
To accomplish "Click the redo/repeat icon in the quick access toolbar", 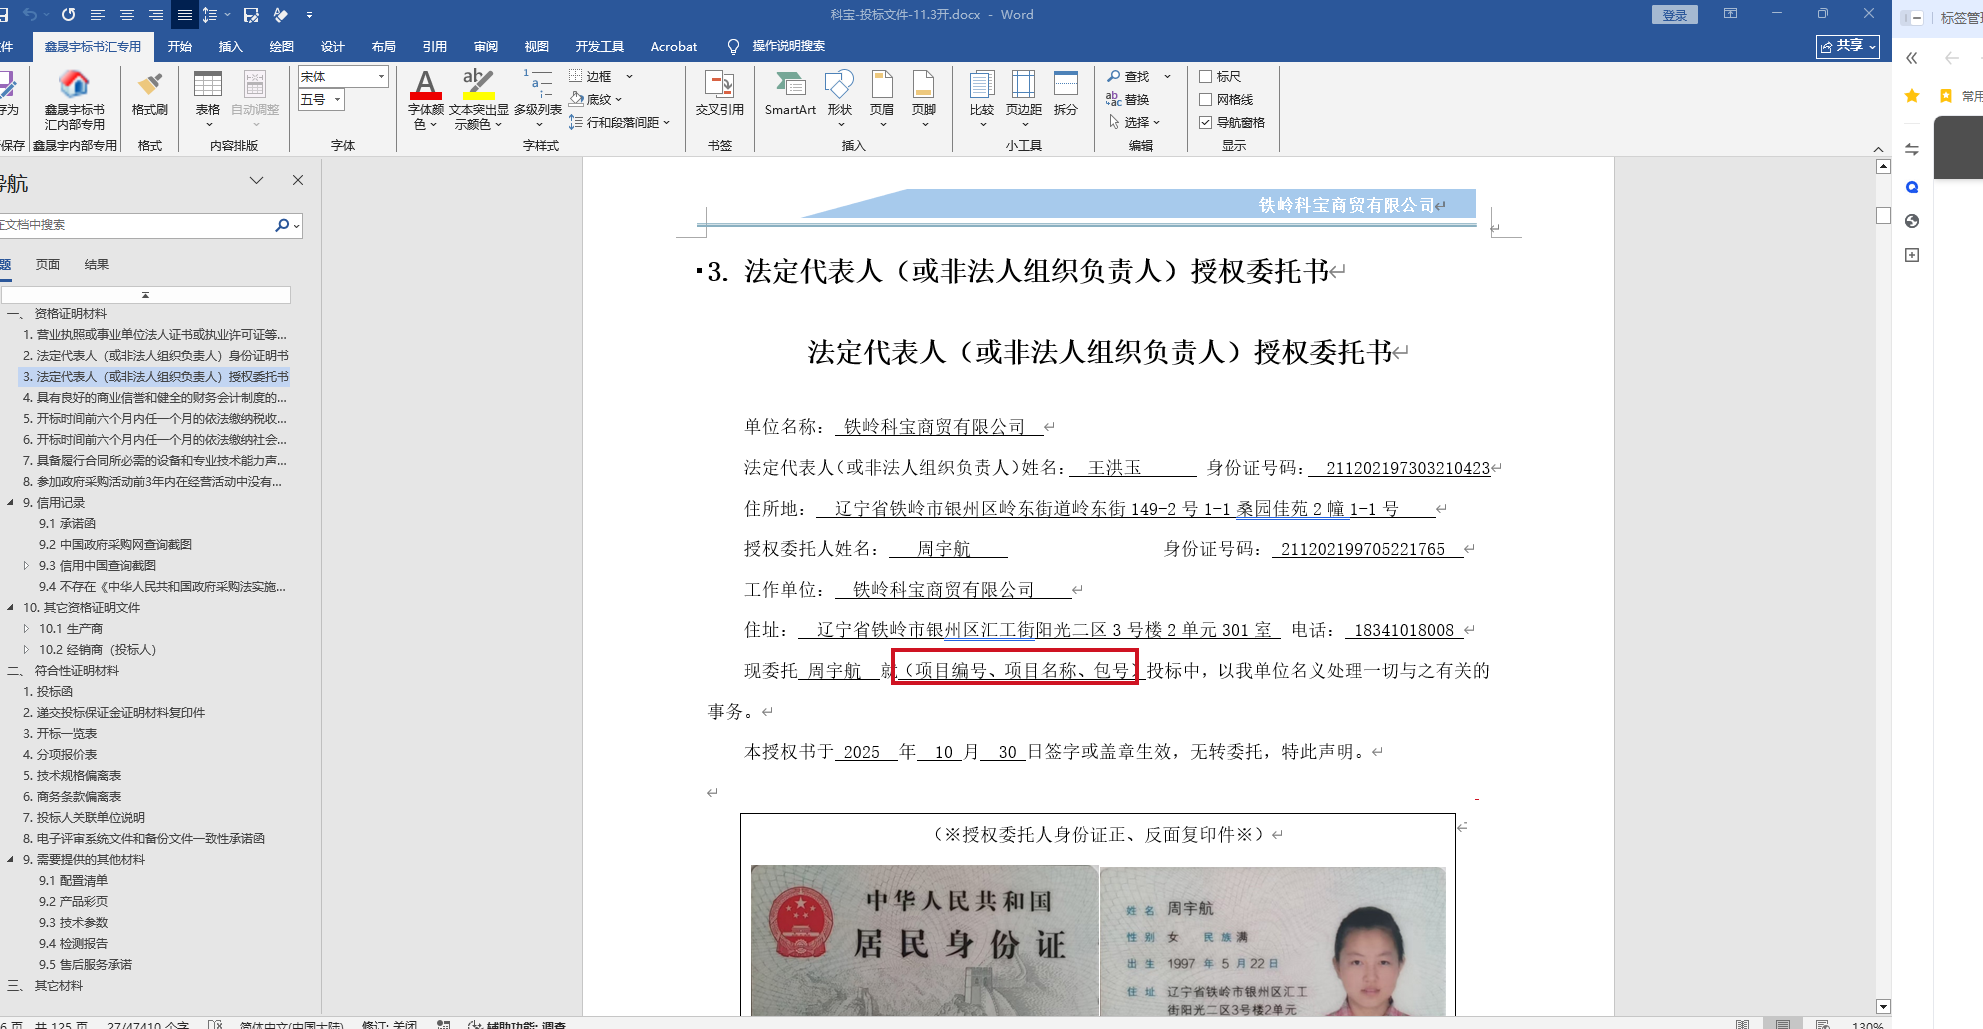I will [x=68, y=15].
